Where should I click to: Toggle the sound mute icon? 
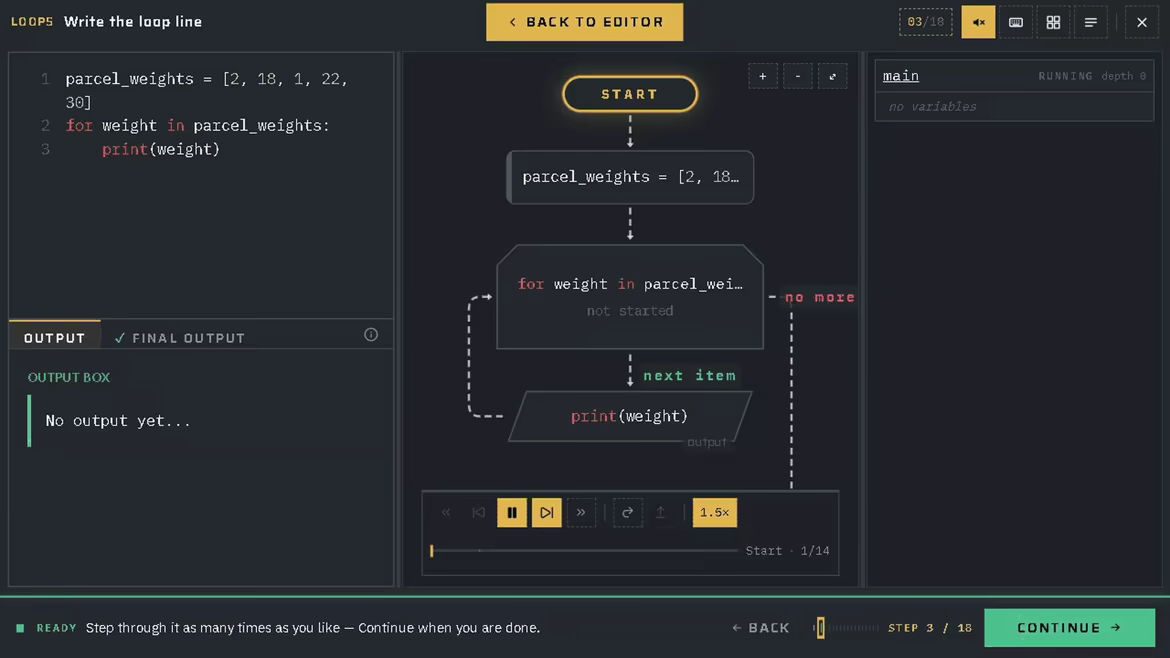pos(977,22)
